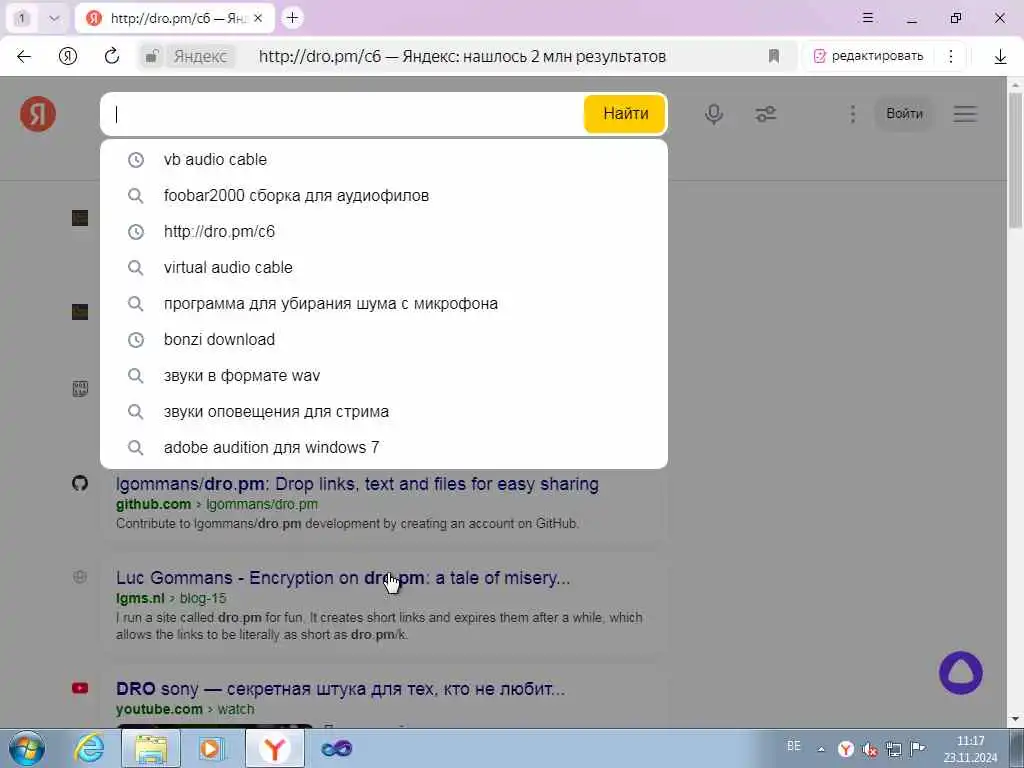Open Windows Explorer folder in taskbar
The image size is (1024, 768).
[x=151, y=748]
